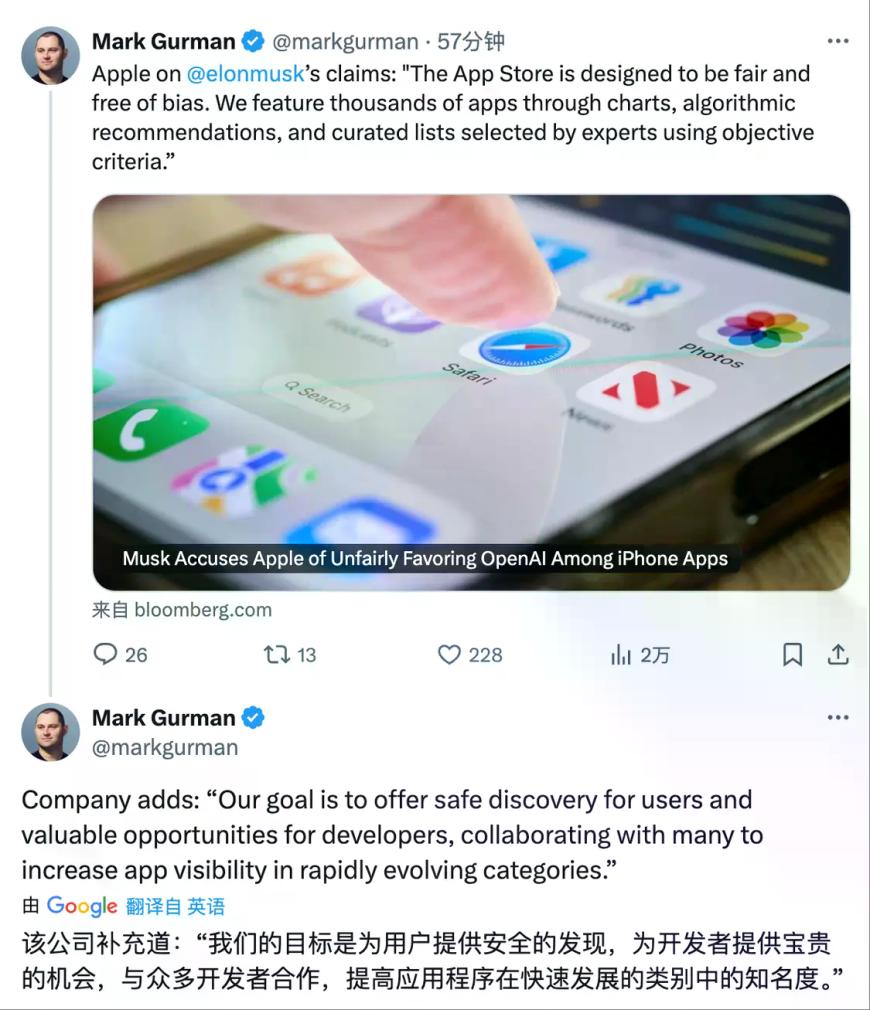Open the @markgurman handle in first tweet
This screenshot has width=870, height=1010.
345,42
